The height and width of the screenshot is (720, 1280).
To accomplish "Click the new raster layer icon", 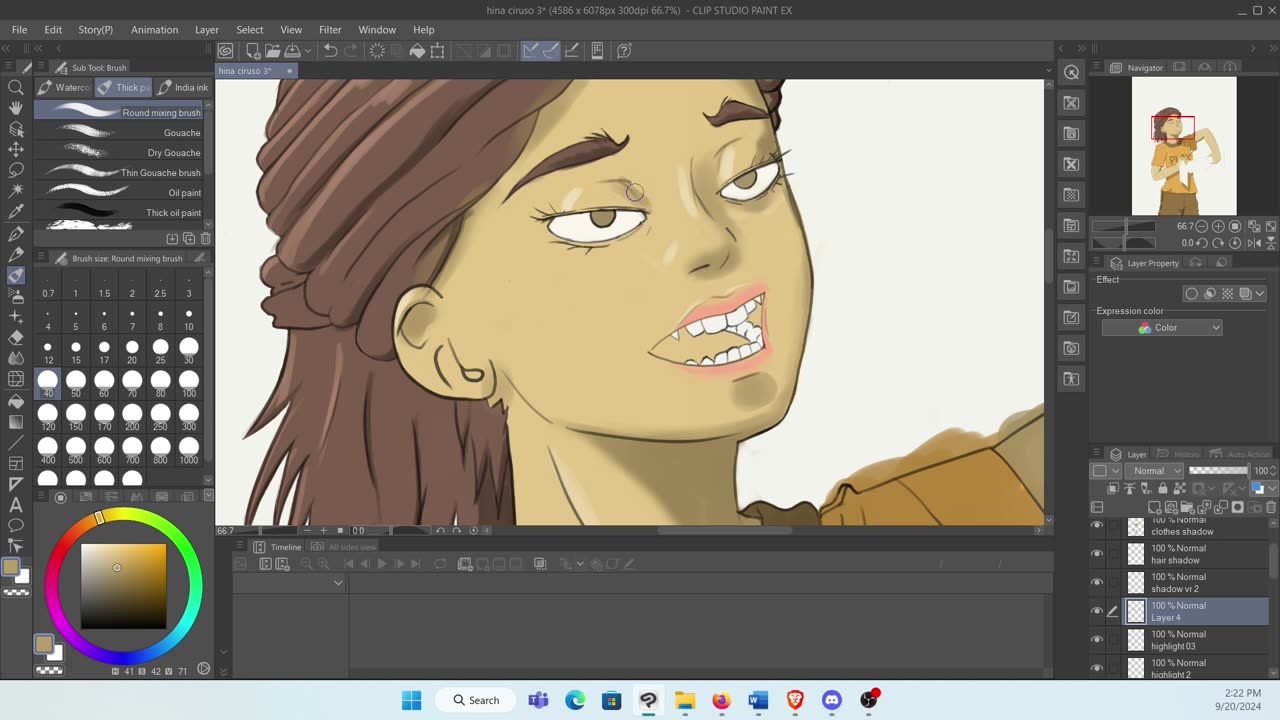I will [1155, 507].
